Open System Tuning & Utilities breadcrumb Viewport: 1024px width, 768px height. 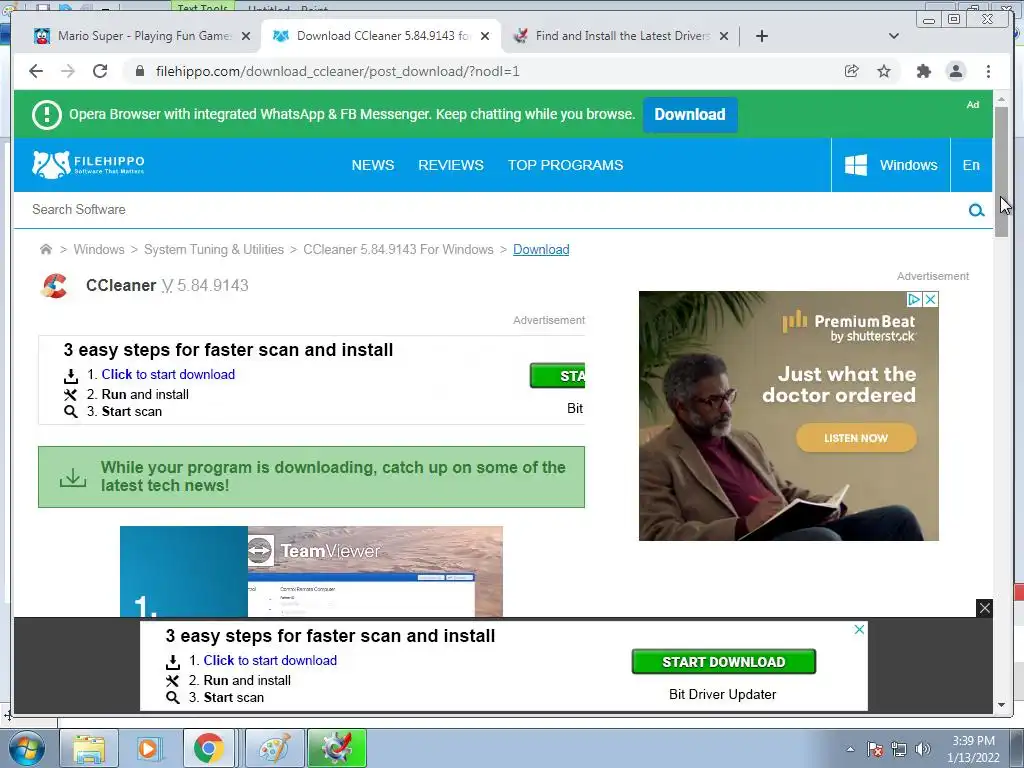click(x=214, y=249)
